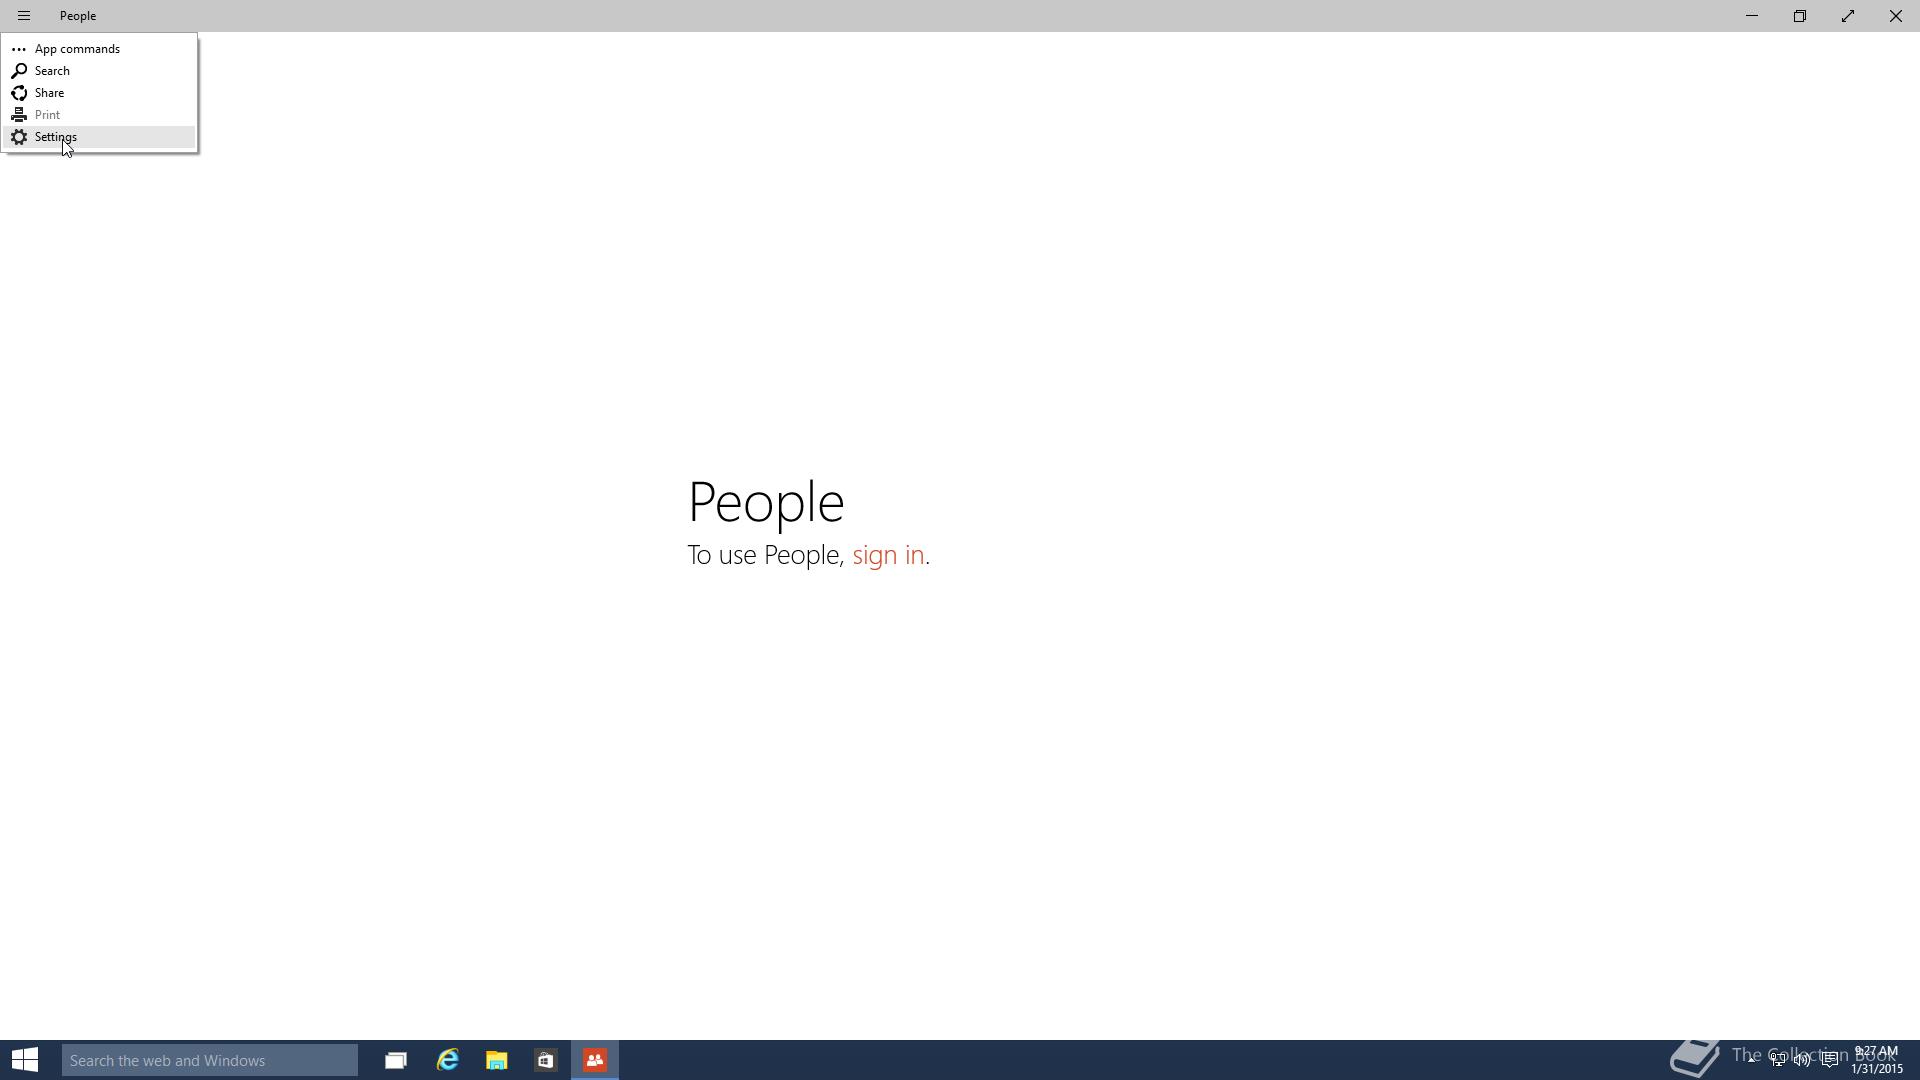Close the People window
Screen dimensions: 1920x1080
(x=1896, y=16)
